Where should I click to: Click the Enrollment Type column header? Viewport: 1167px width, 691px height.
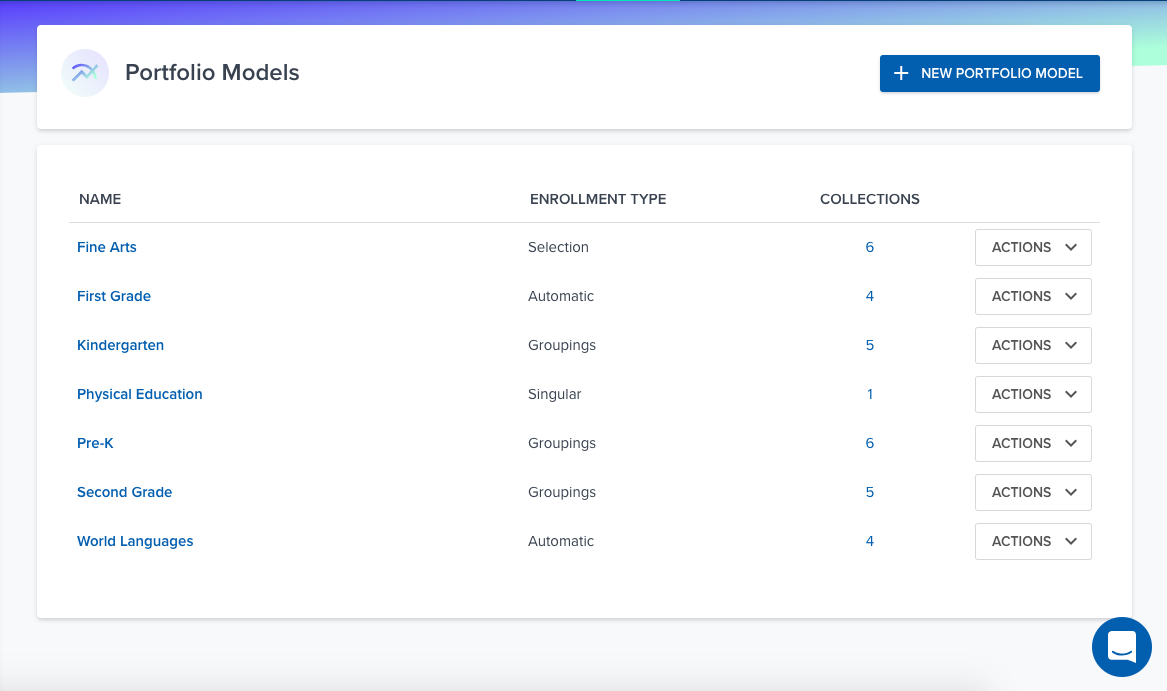(598, 199)
